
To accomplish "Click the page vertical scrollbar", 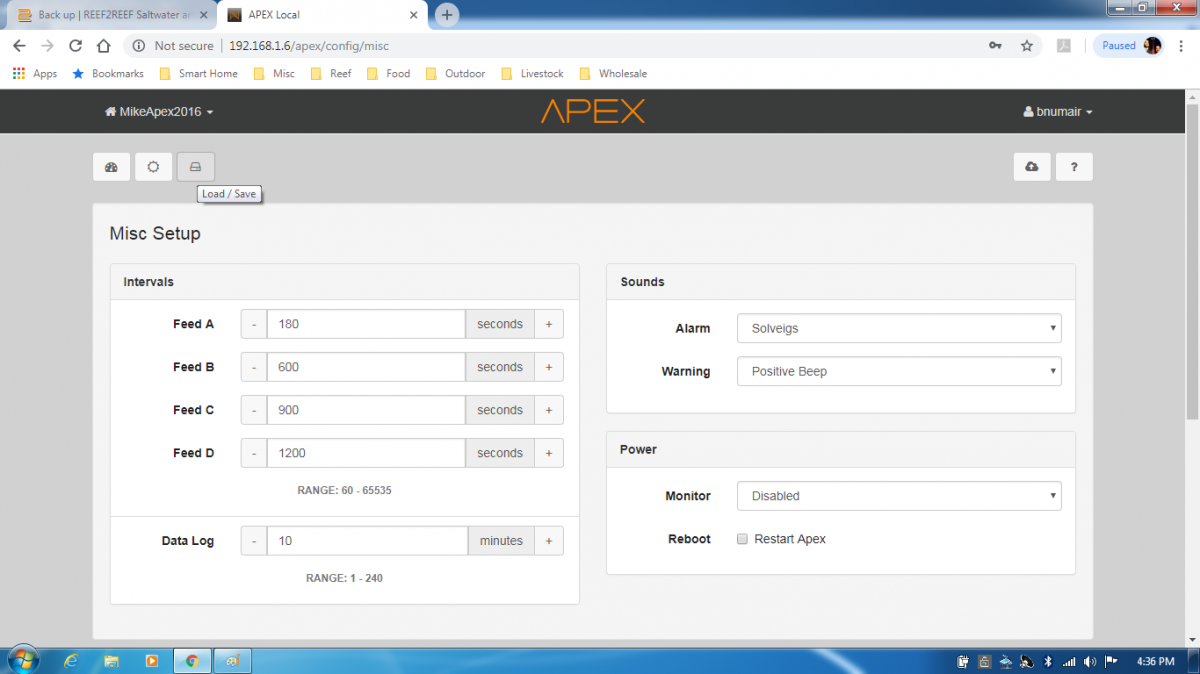I will tap(1192, 260).
